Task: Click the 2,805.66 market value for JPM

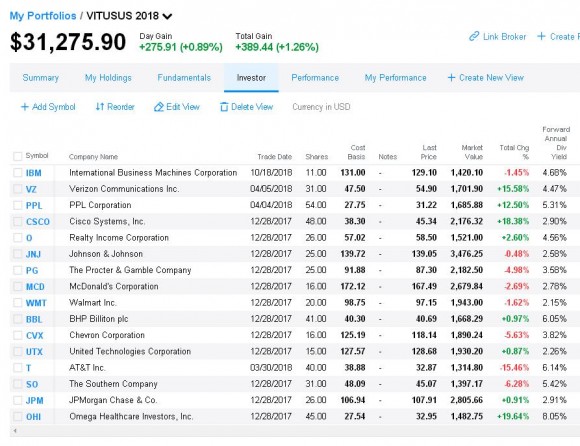Action: pos(467,401)
